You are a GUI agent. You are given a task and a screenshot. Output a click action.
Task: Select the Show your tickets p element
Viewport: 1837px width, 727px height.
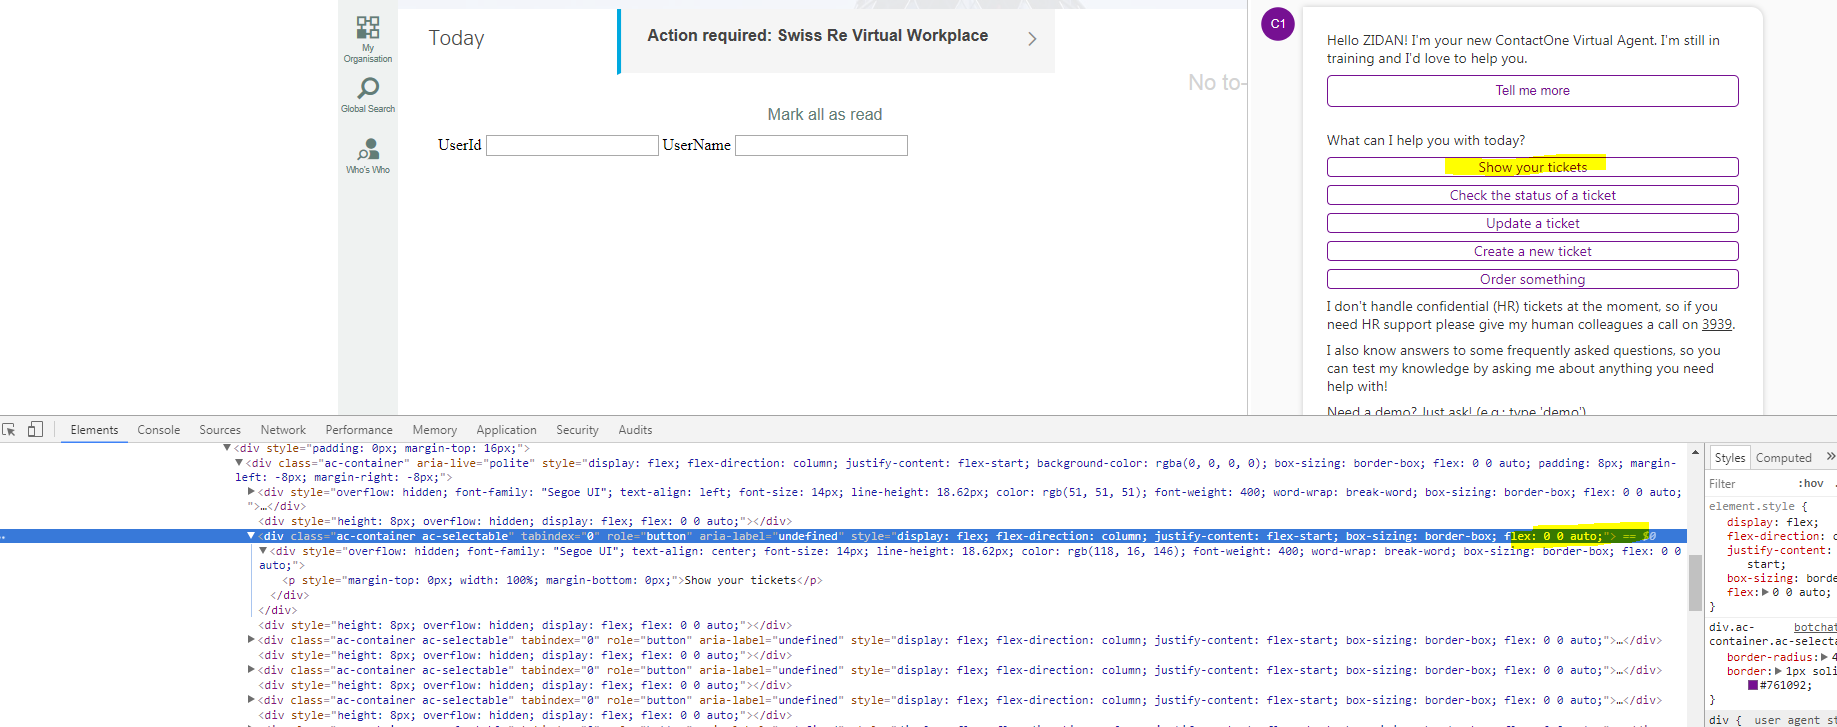pyautogui.click(x=553, y=580)
